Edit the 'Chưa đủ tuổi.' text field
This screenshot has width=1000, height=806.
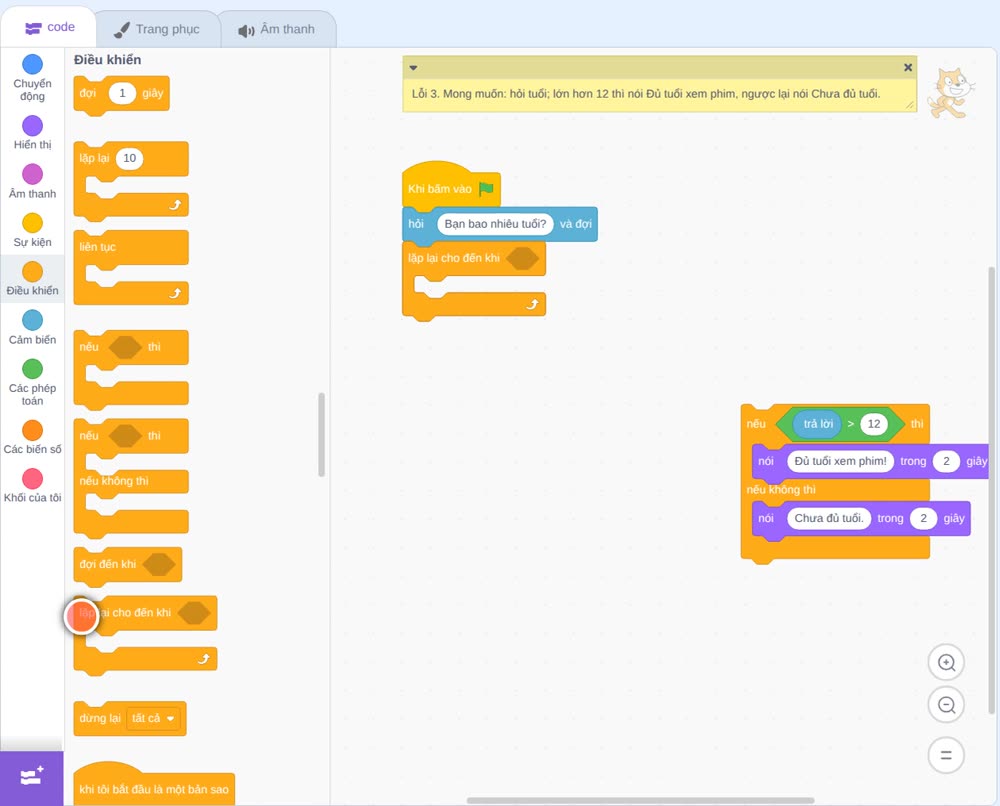[x=828, y=518]
